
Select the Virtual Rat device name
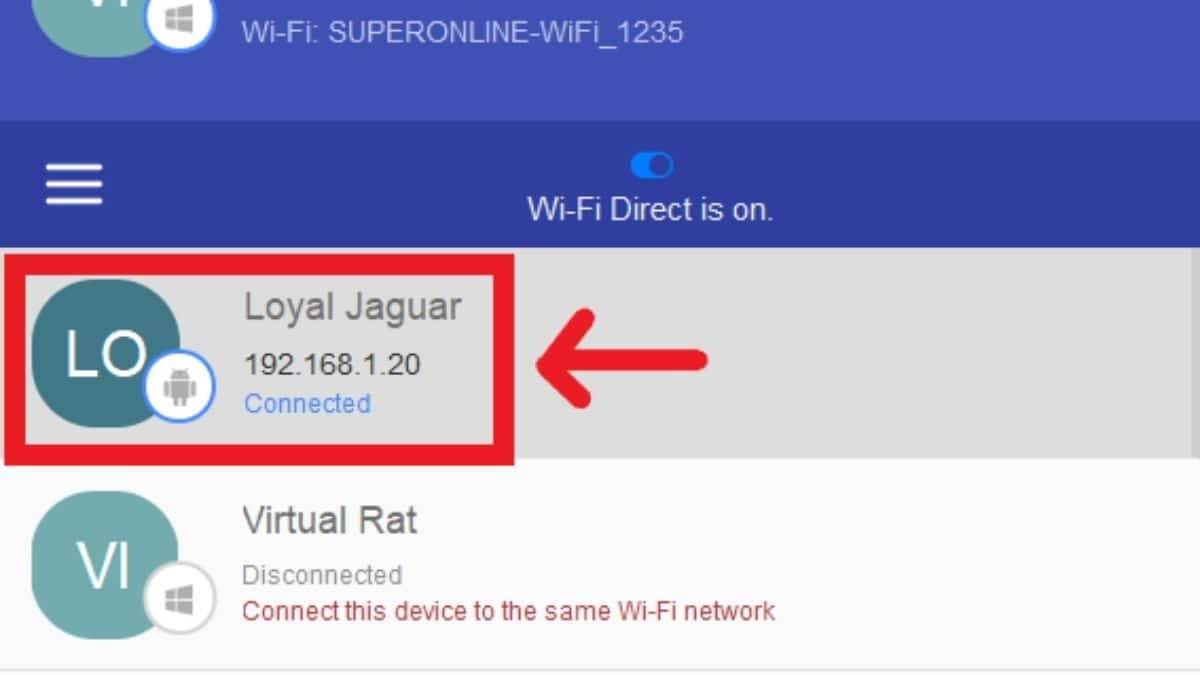[x=330, y=520]
